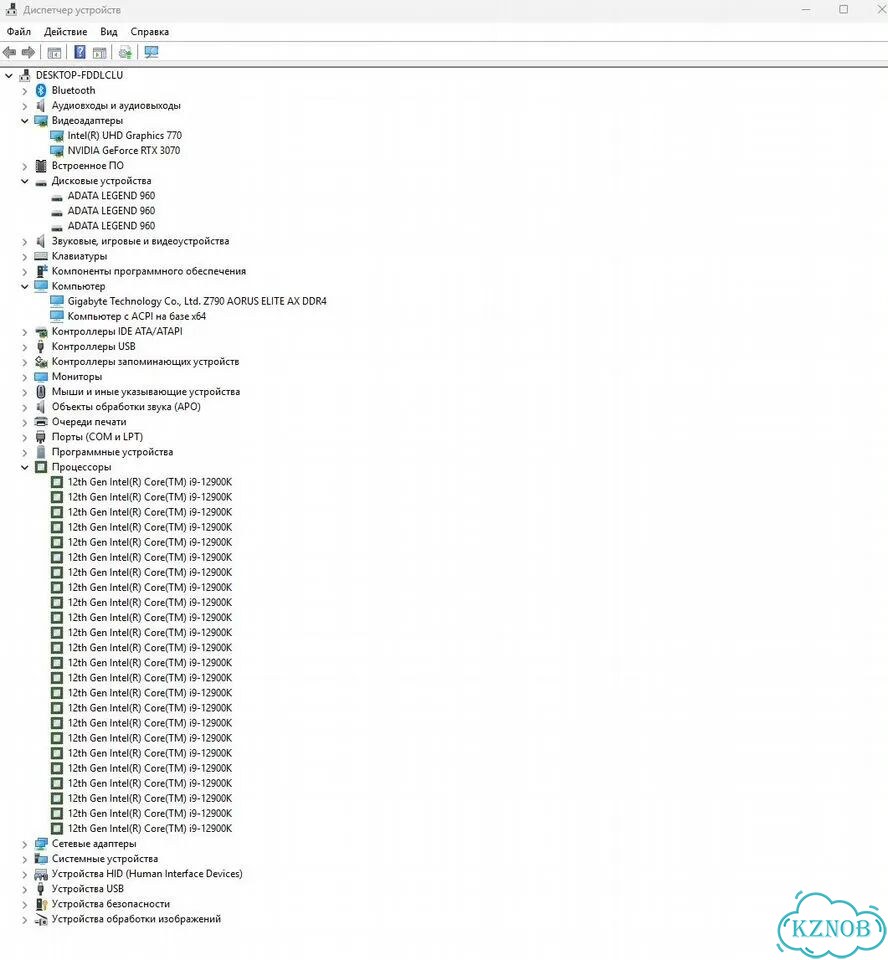The width and height of the screenshot is (888, 960).
Task: Expand the Сетевые адаптеры category arrow
Action: (24, 844)
